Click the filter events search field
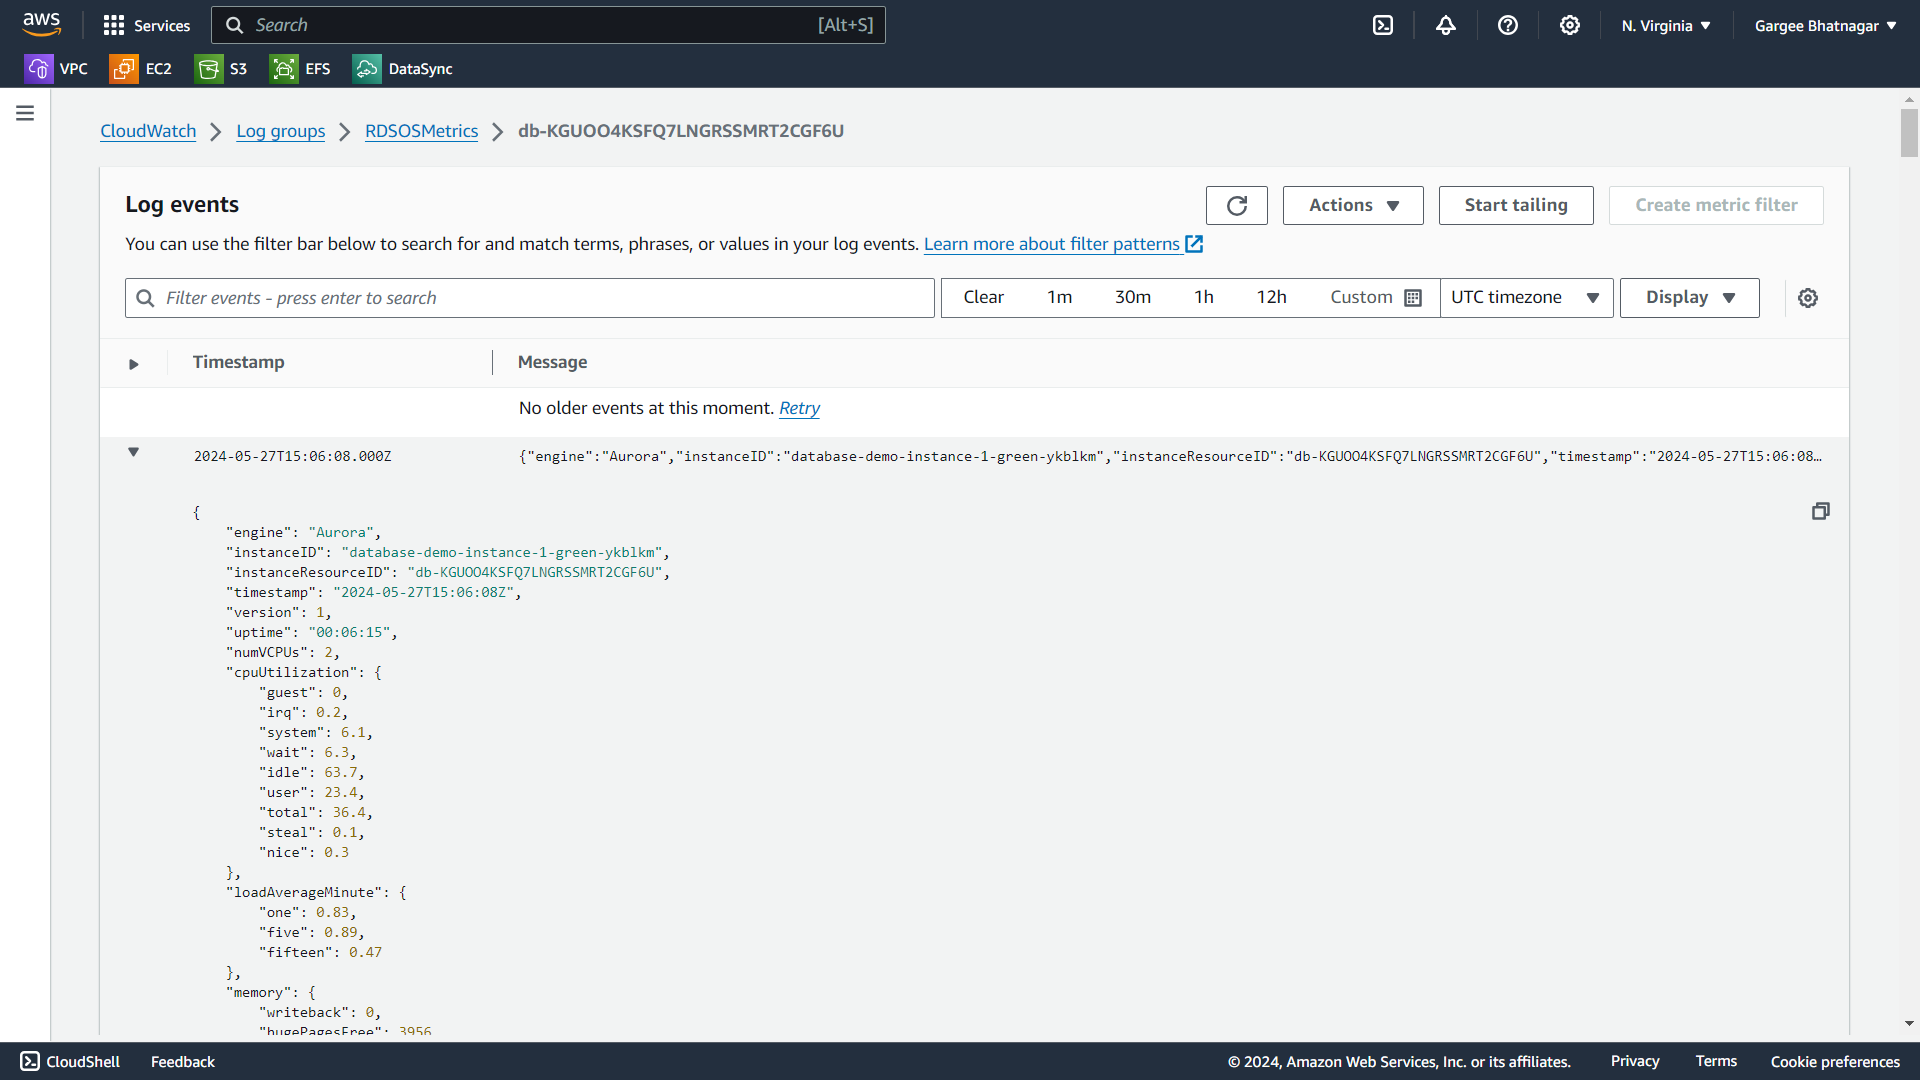The image size is (1920, 1080). 530,298
